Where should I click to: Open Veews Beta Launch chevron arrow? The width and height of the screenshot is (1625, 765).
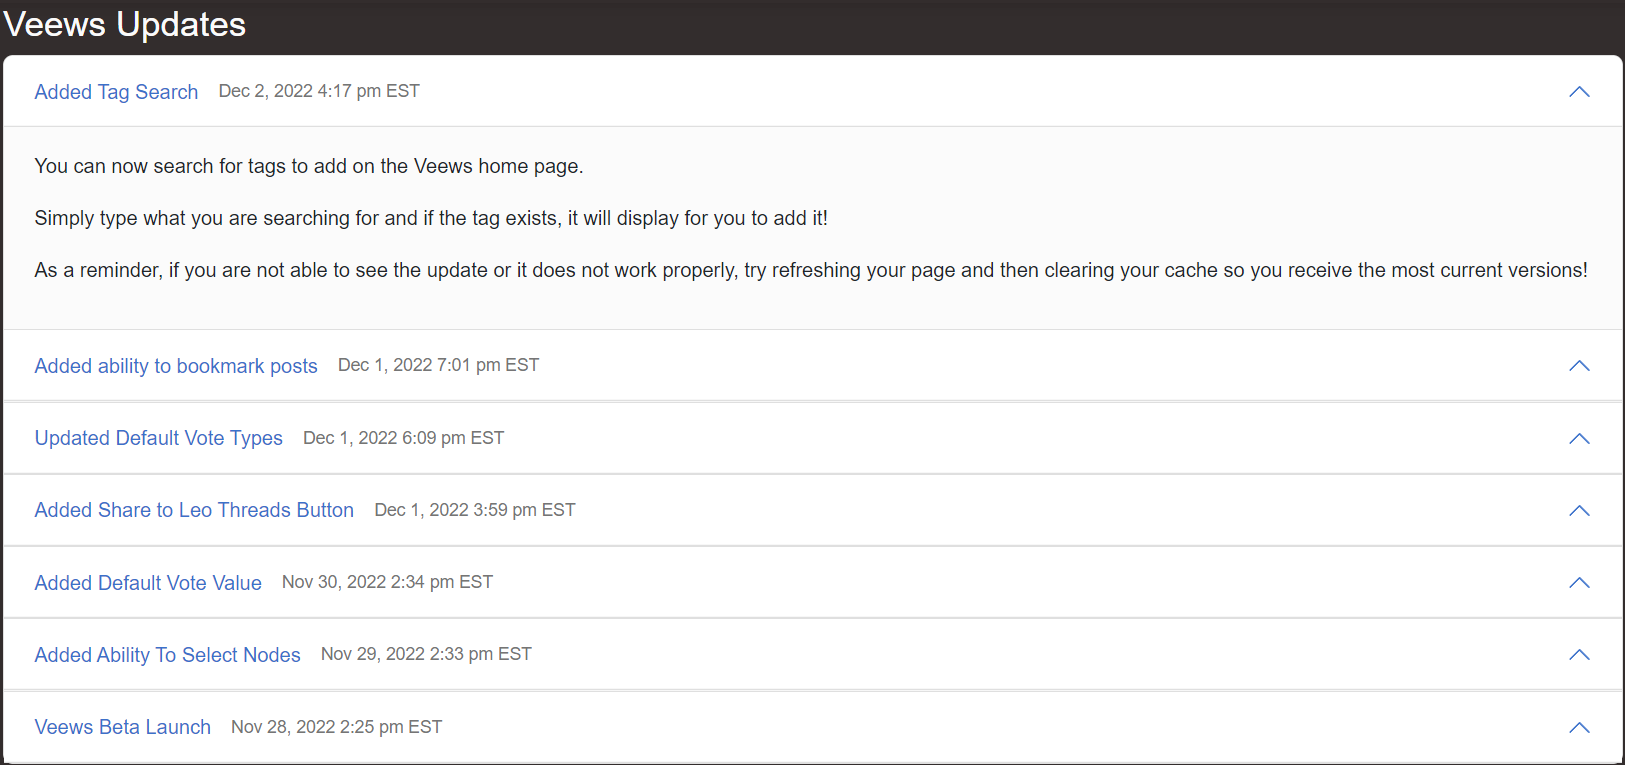[1579, 728]
